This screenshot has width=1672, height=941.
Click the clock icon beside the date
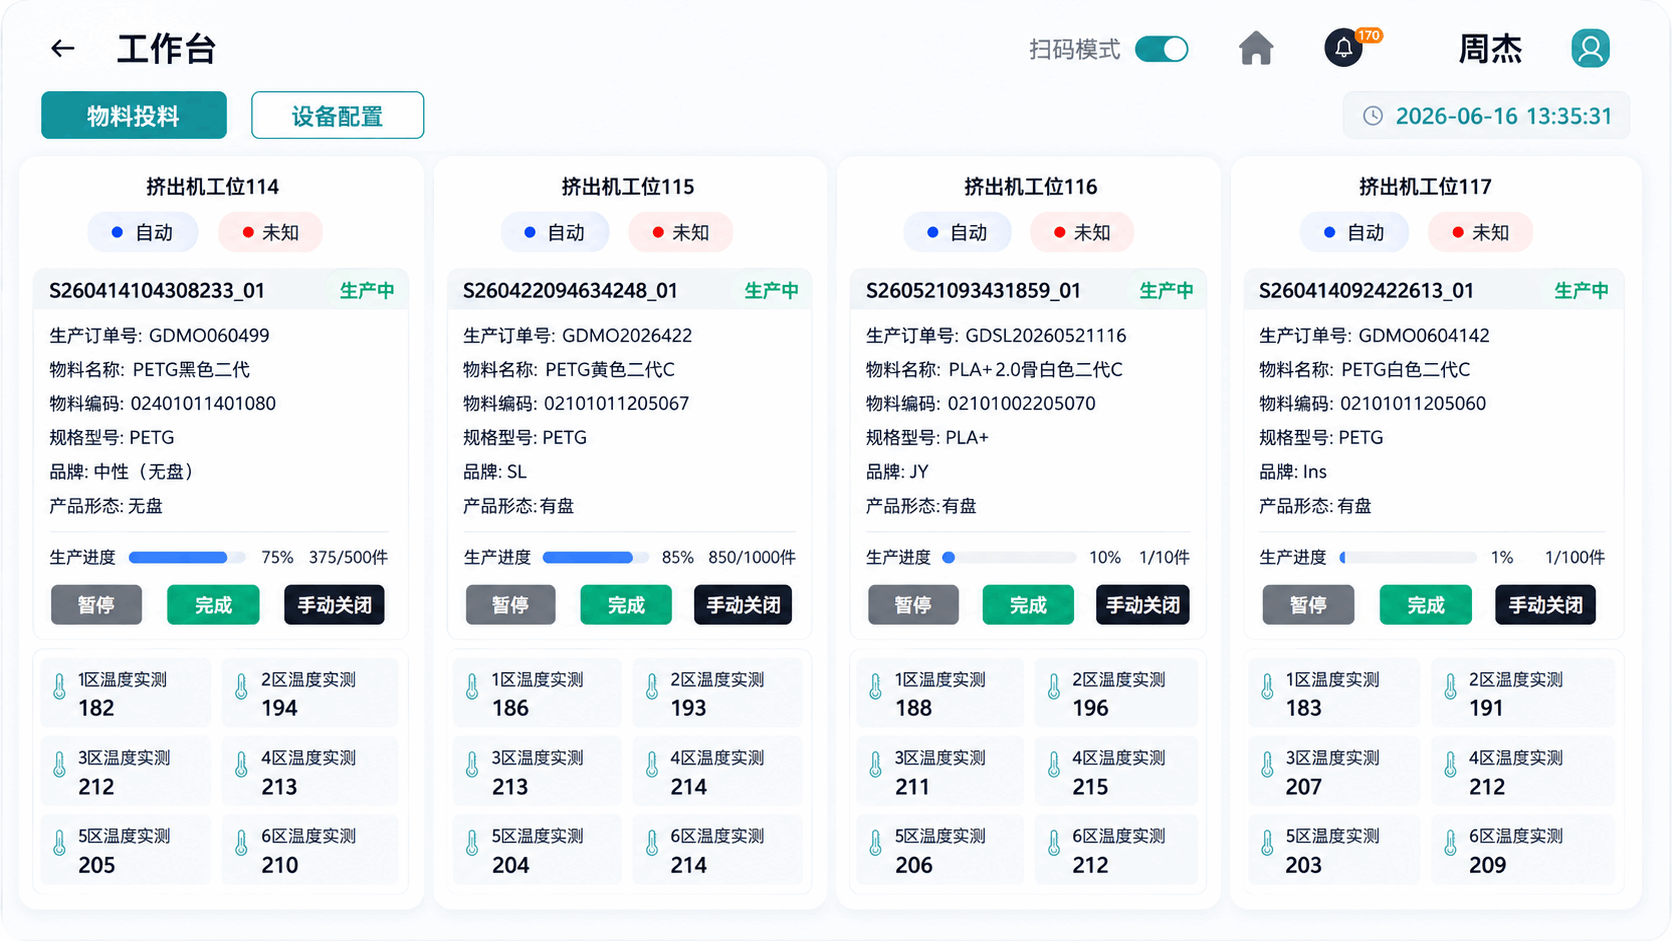pos(1373,116)
